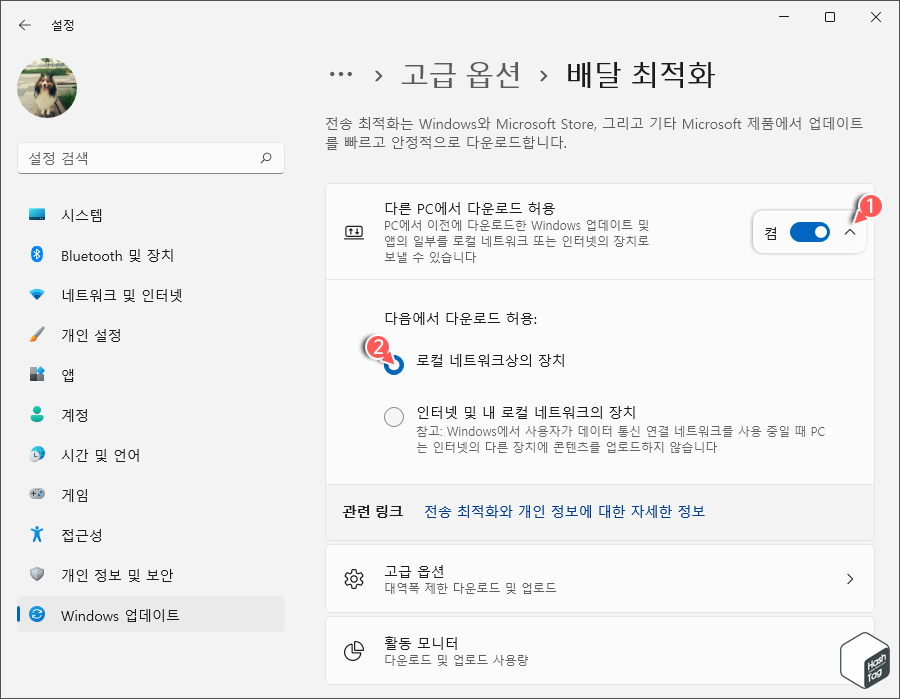This screenshot has height=699, width=900.
Task: Go back to 고급 옵션 breadcrumb
Action: pos(461,75)
